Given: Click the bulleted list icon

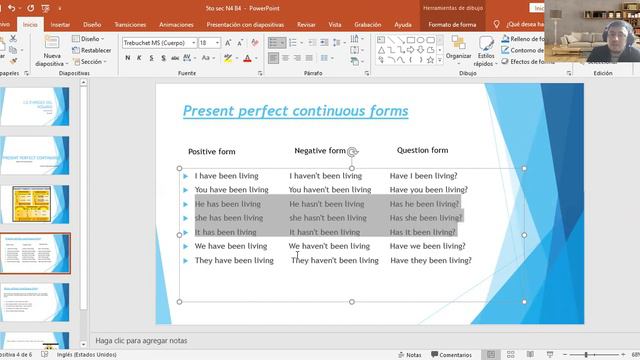Looking at the screenshot, I should point(273,42).
